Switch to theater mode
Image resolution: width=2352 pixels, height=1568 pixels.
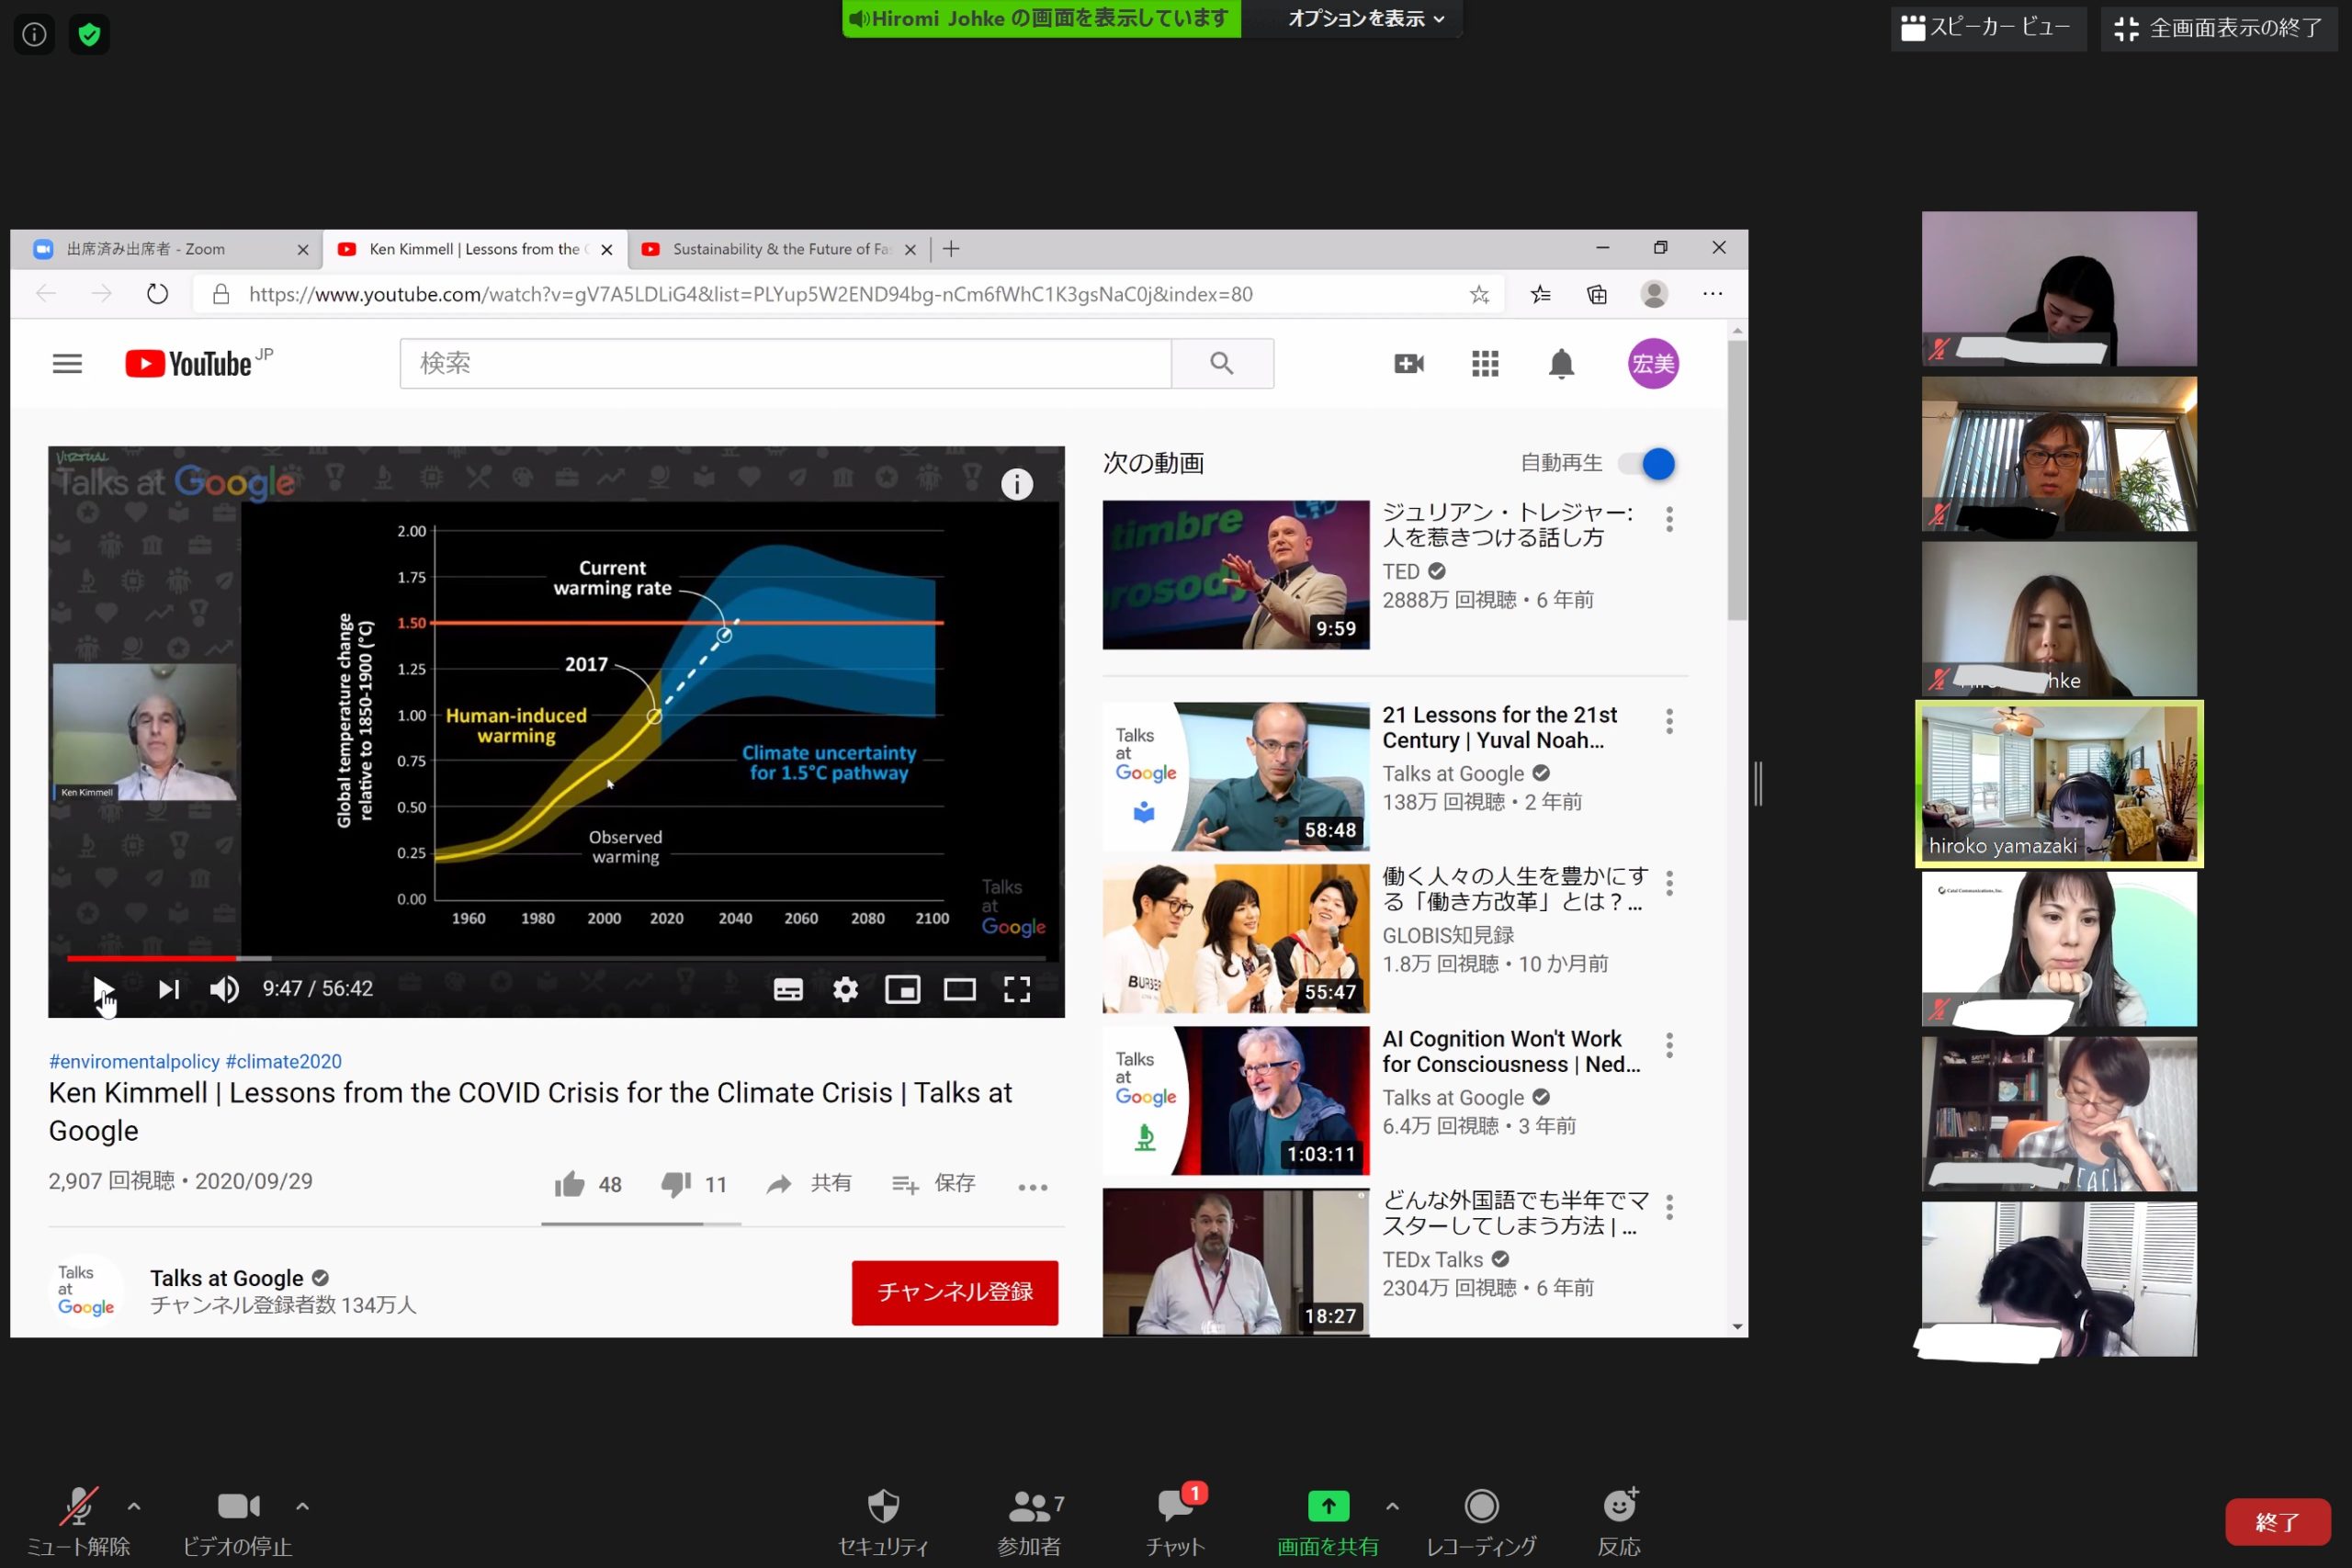point(959,989)
